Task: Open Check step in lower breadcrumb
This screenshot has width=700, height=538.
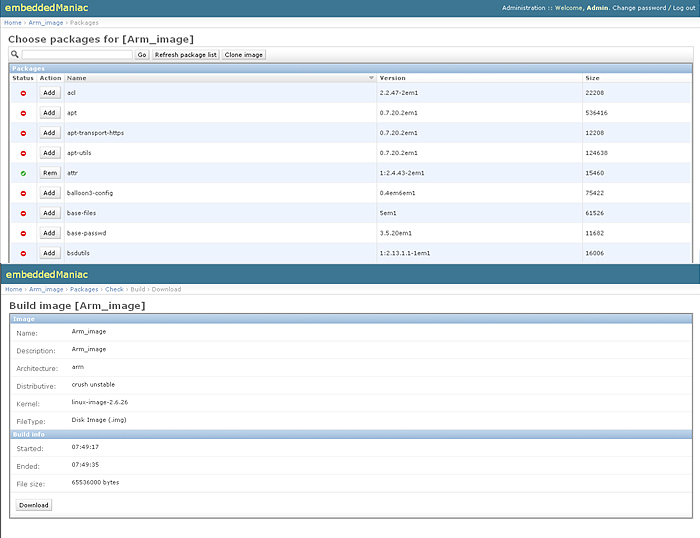Action: coord(114,289)
